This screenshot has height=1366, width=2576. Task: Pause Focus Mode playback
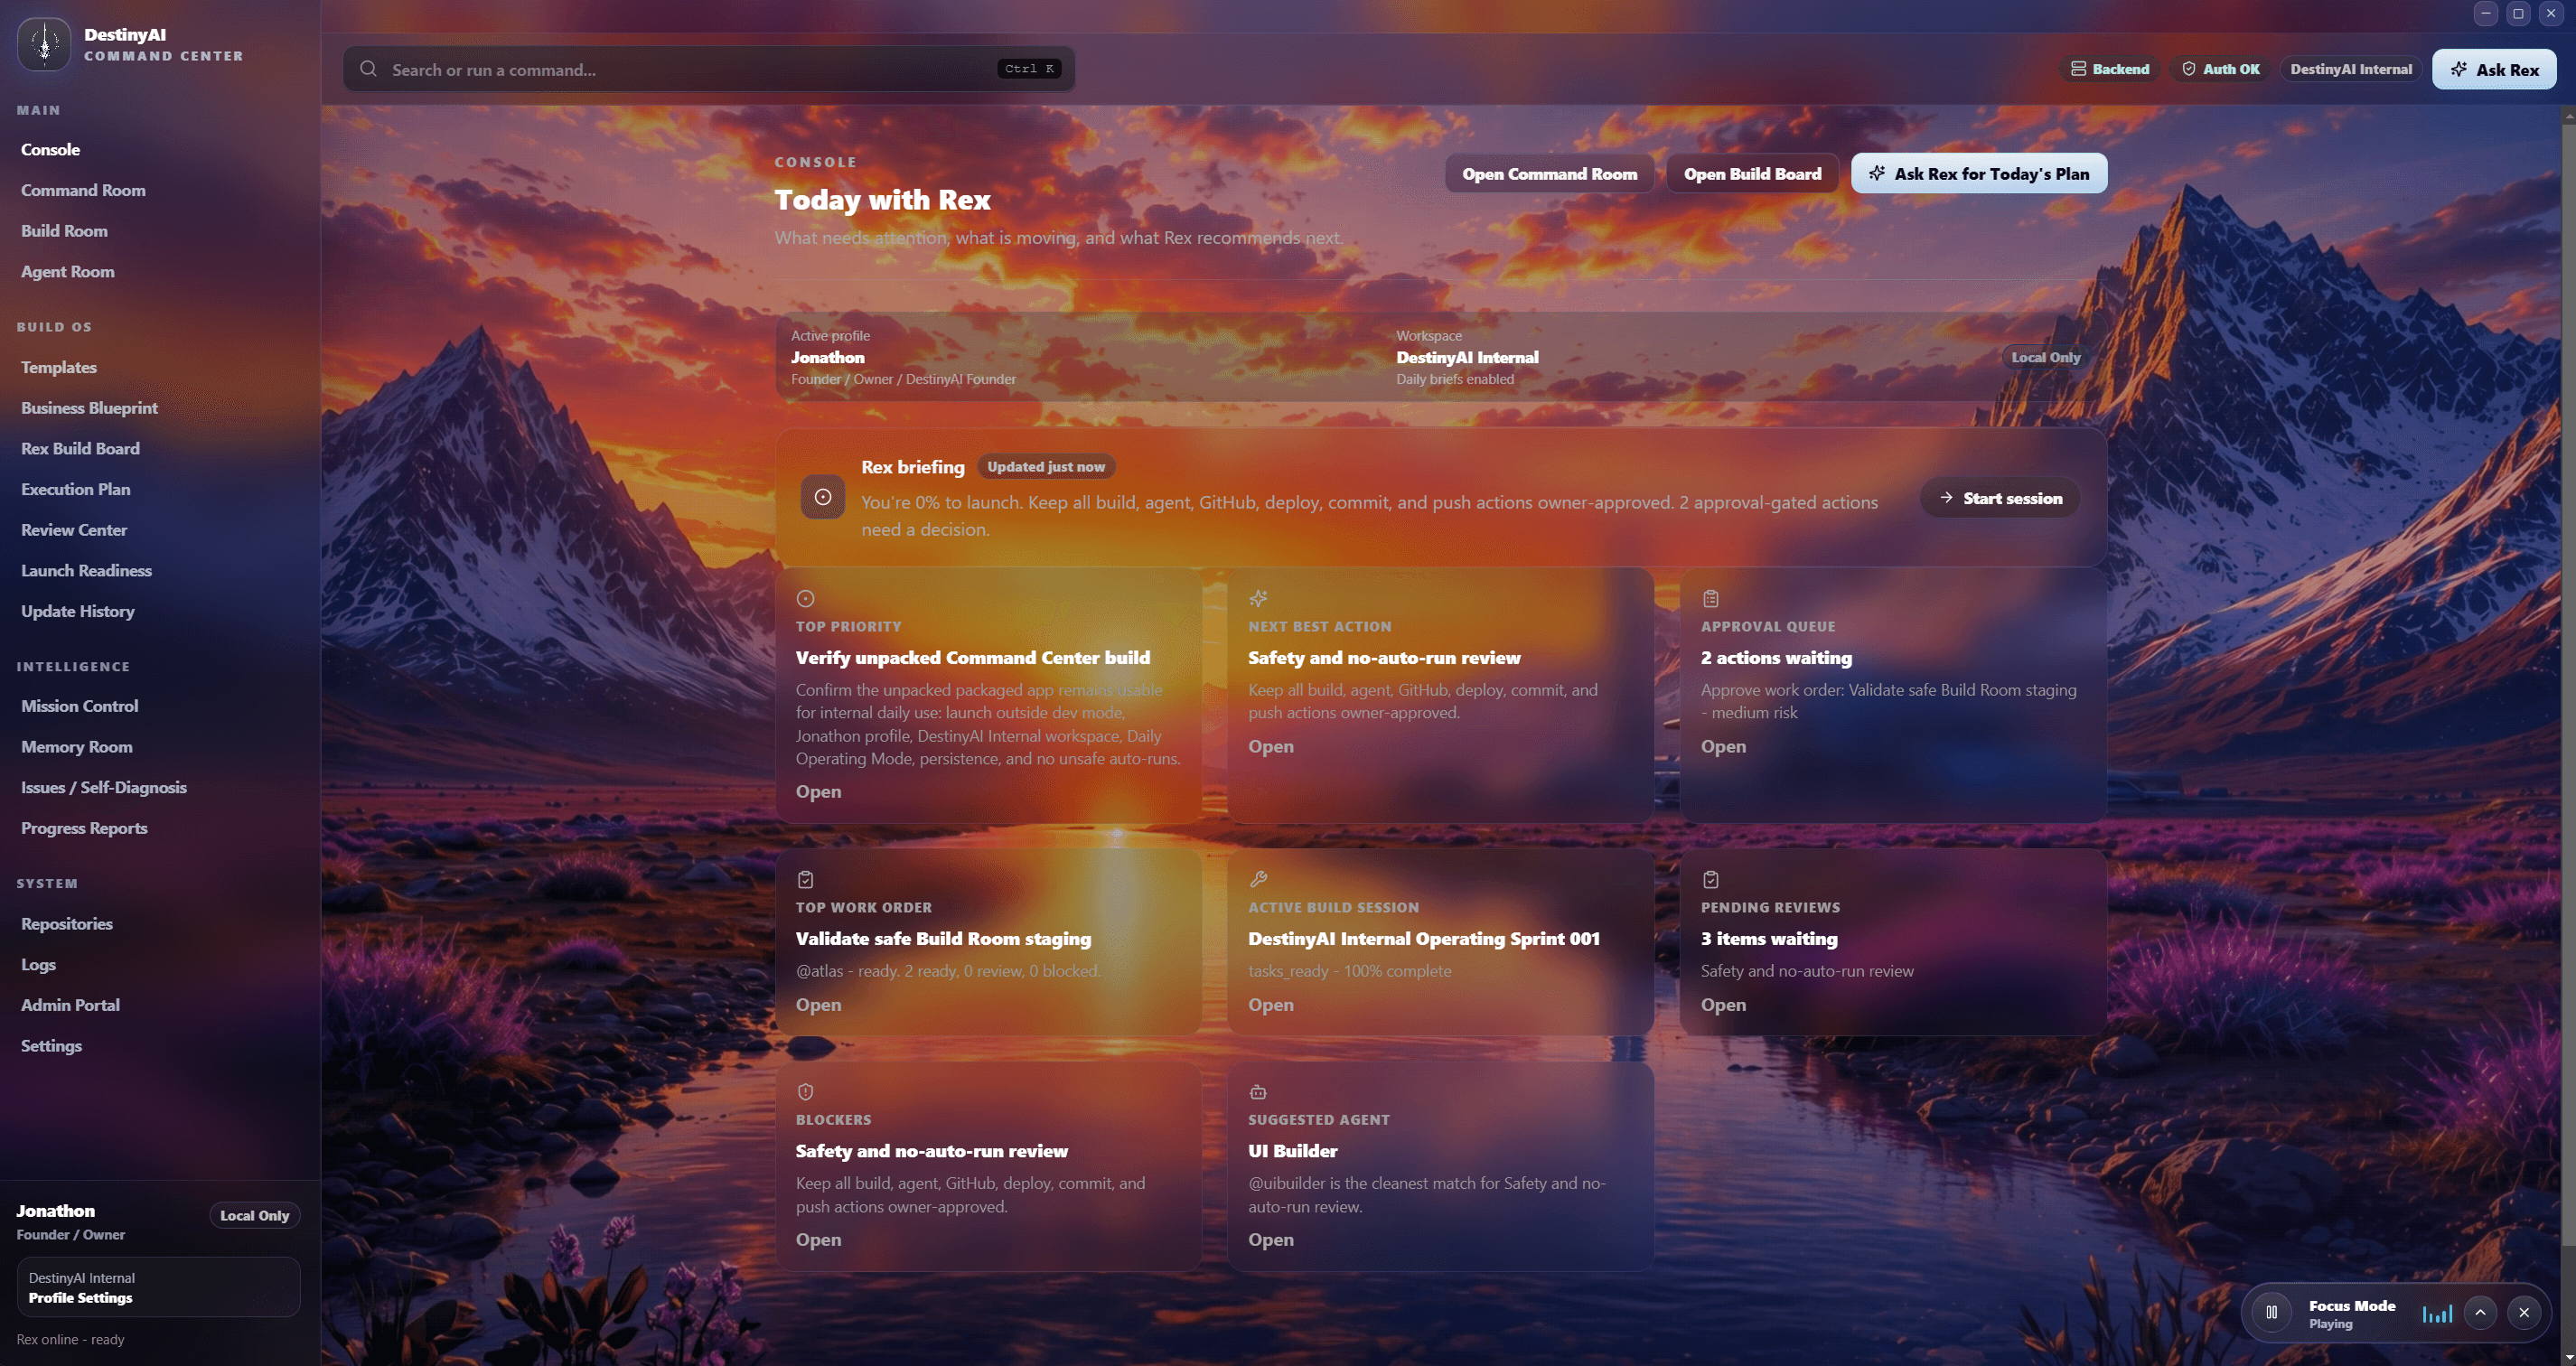pos(2271,1313)
